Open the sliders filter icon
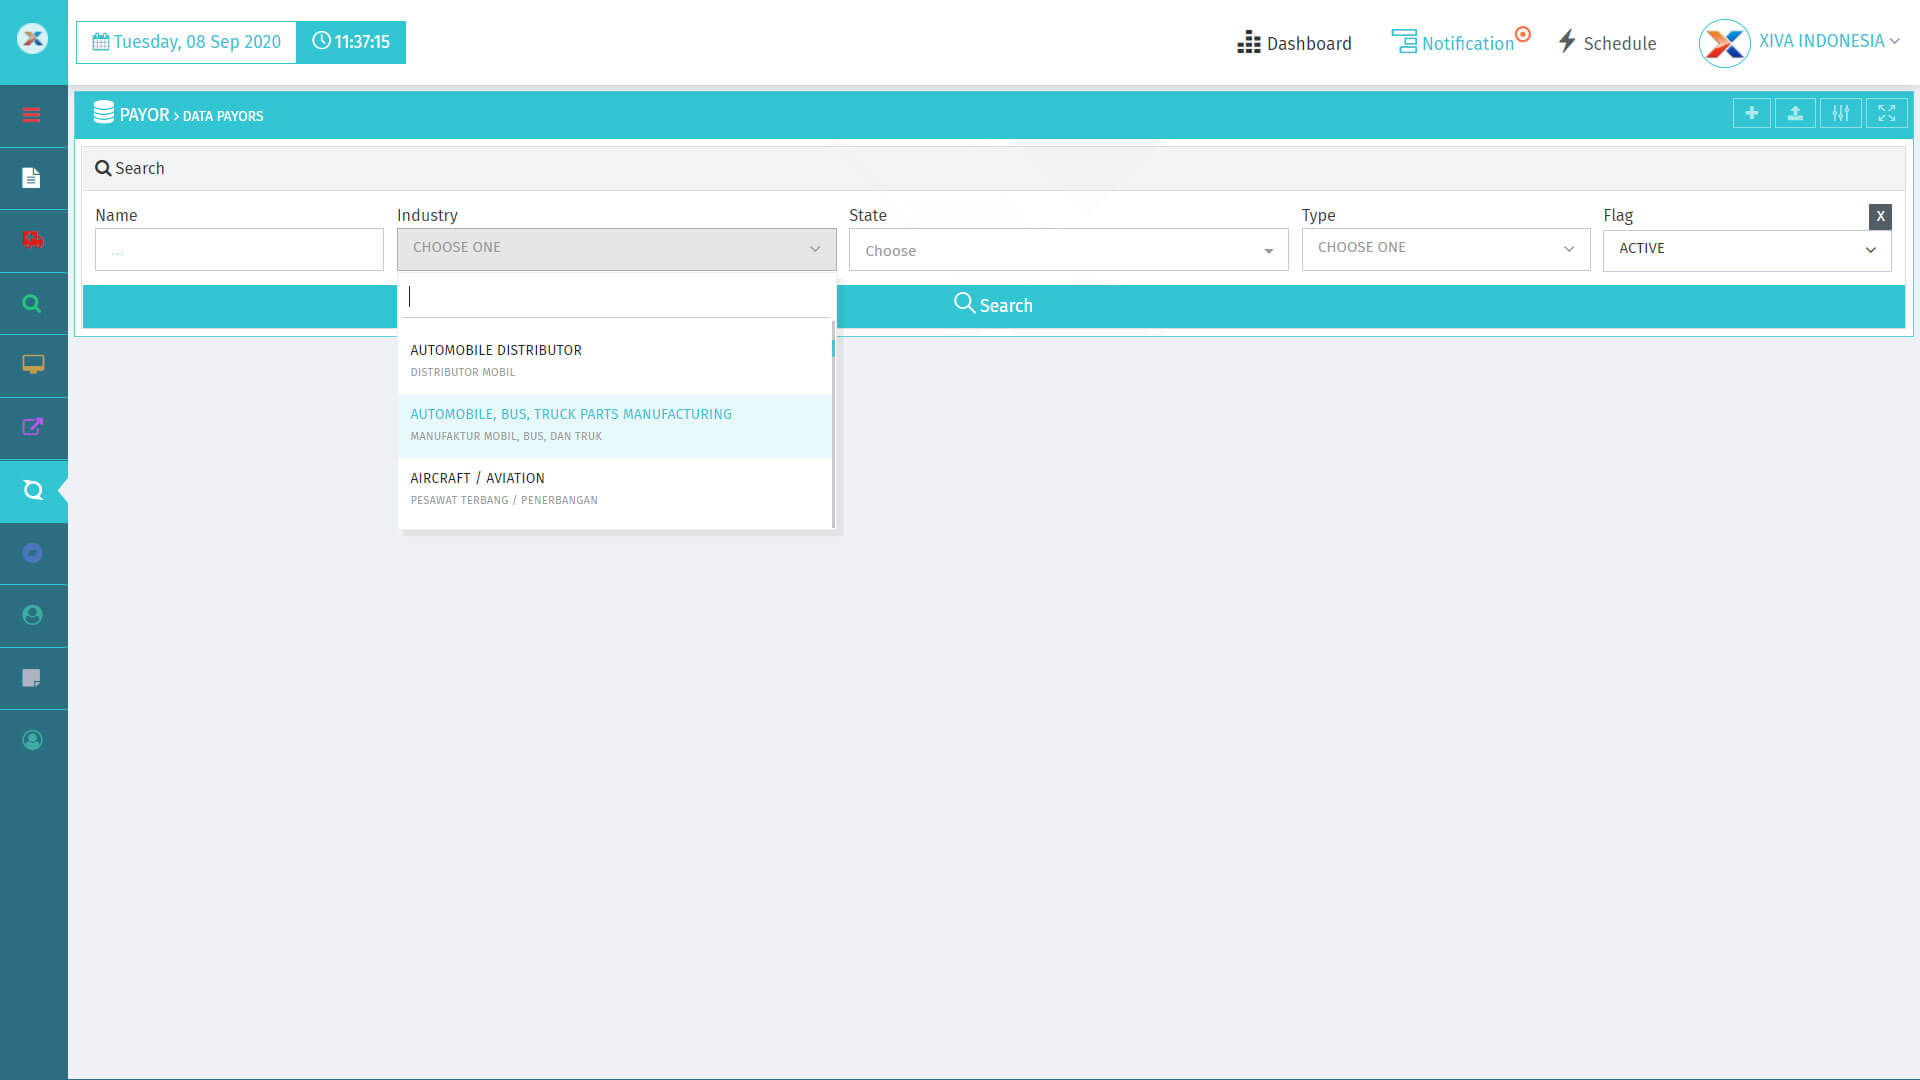The height and width of the screenshot is (1080, 1920). [x=1841, y=113]
